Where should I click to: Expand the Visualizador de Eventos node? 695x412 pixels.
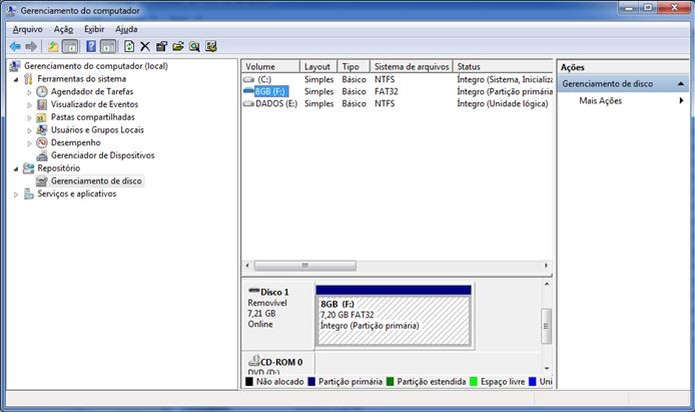(29, 105)
